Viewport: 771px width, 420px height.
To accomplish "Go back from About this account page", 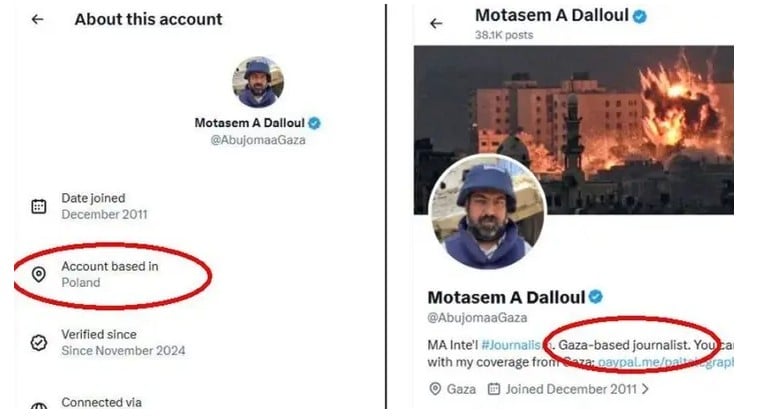I will (x=37, y=20).
